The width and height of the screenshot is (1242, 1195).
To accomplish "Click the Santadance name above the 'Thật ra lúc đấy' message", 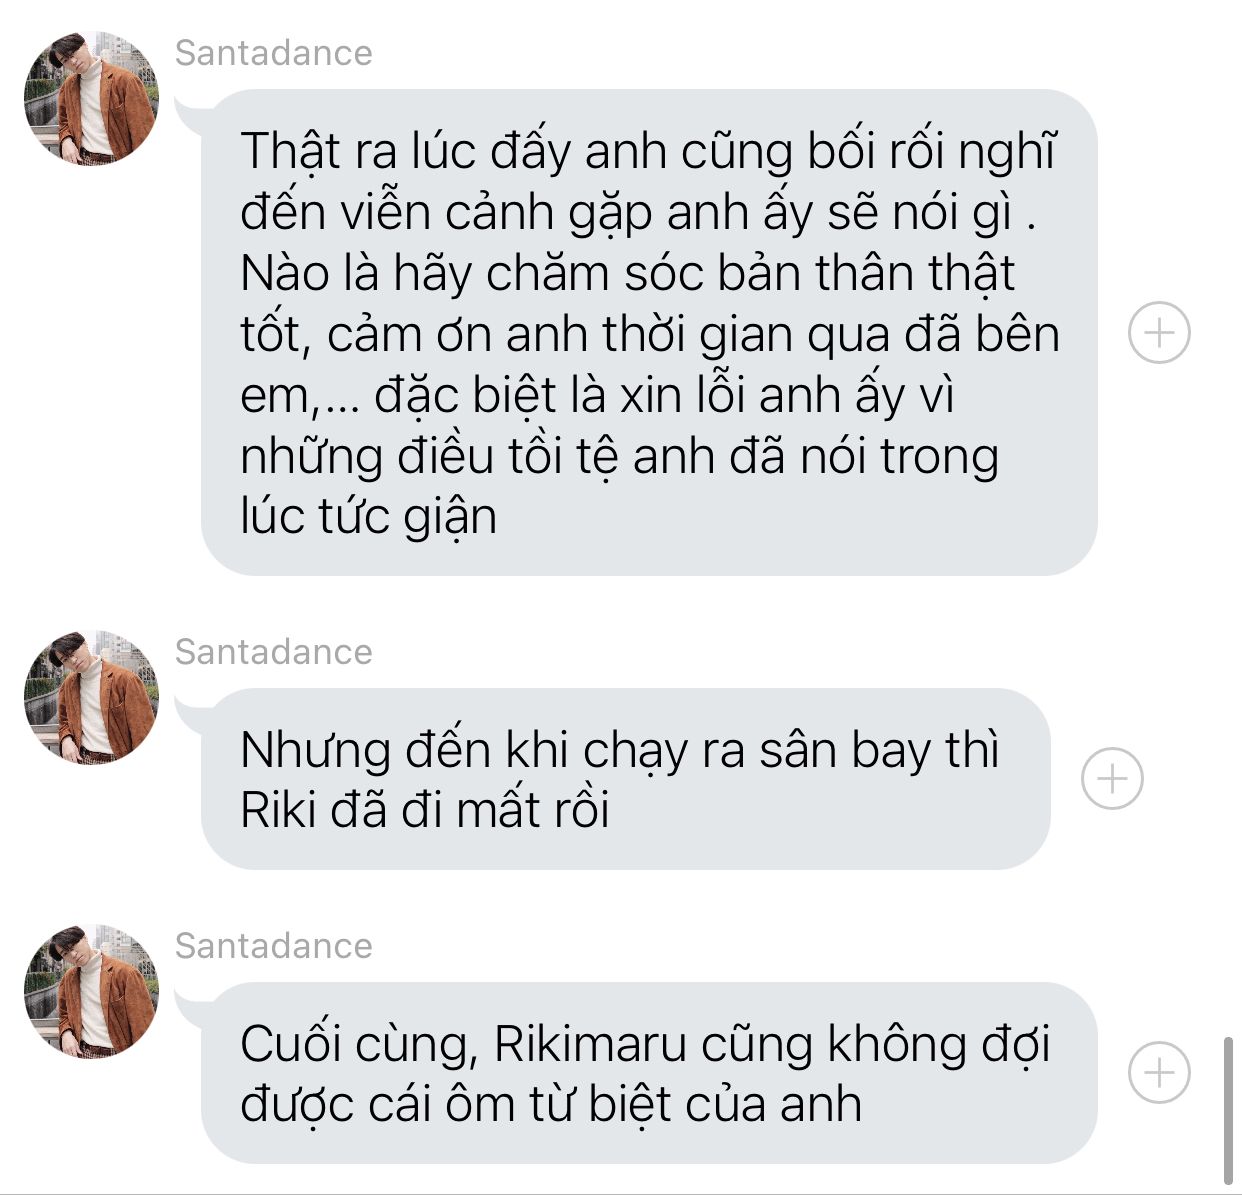I will 273,53.
